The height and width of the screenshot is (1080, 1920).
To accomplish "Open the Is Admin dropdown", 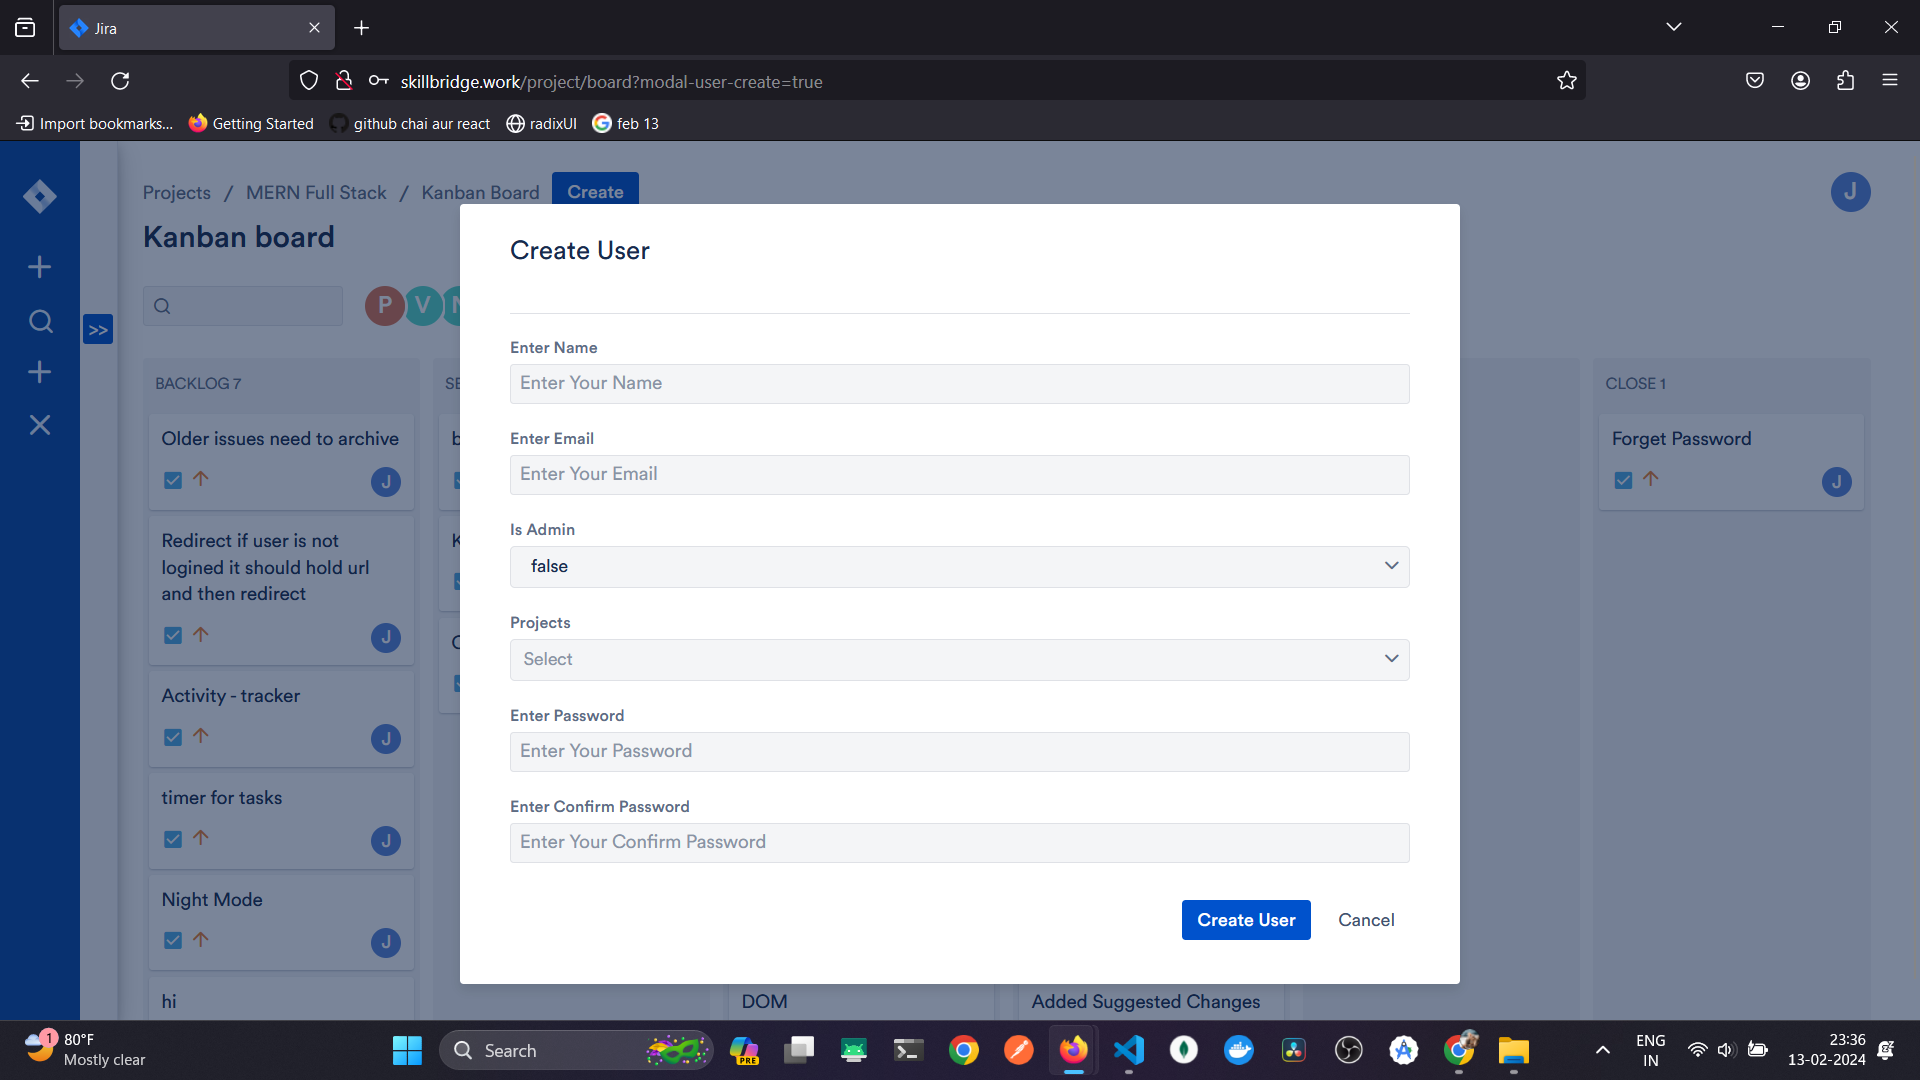I will pyautogui.click(x=959, y=566).
